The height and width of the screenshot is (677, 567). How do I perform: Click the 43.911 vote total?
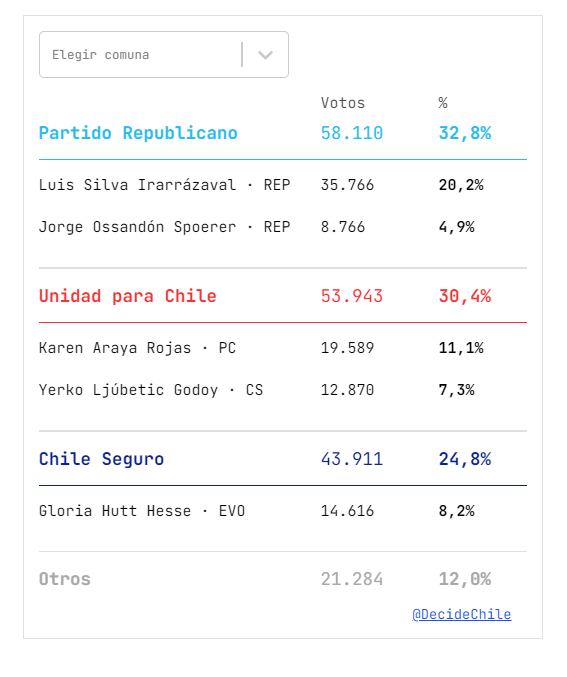point(352,459)
